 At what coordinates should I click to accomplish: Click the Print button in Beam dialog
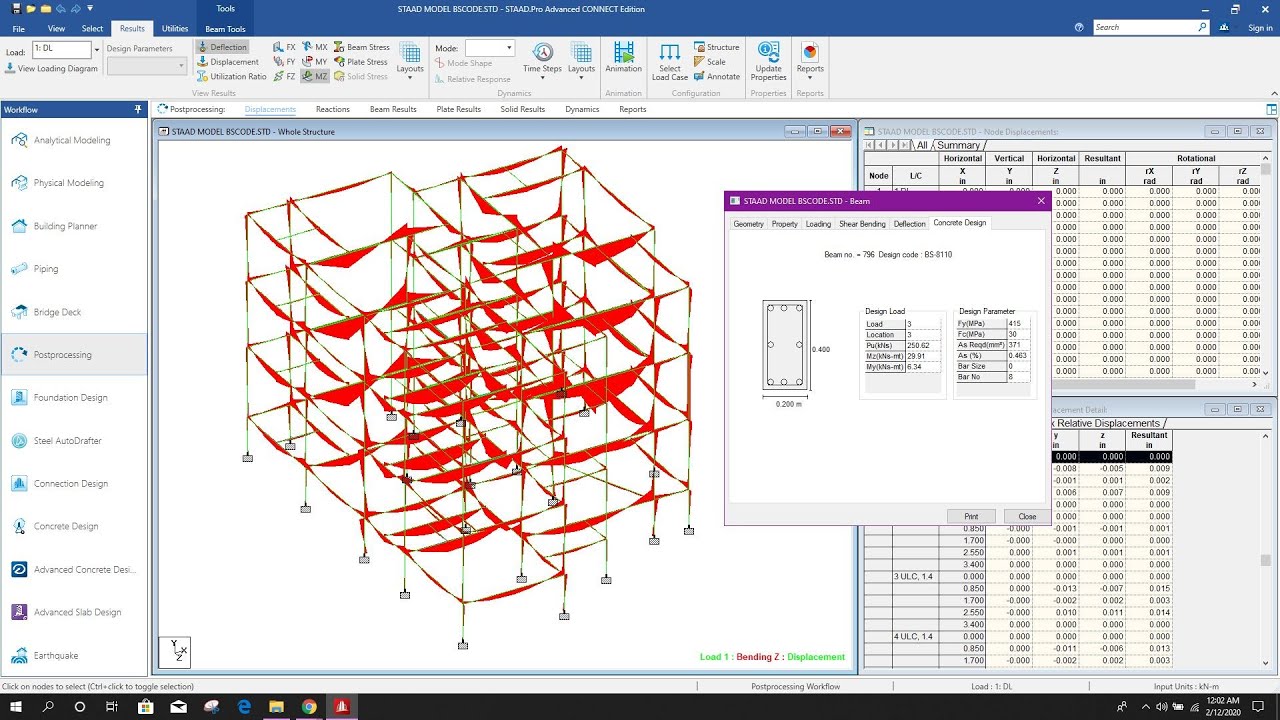pyautogui.click(x=970, y=516)
